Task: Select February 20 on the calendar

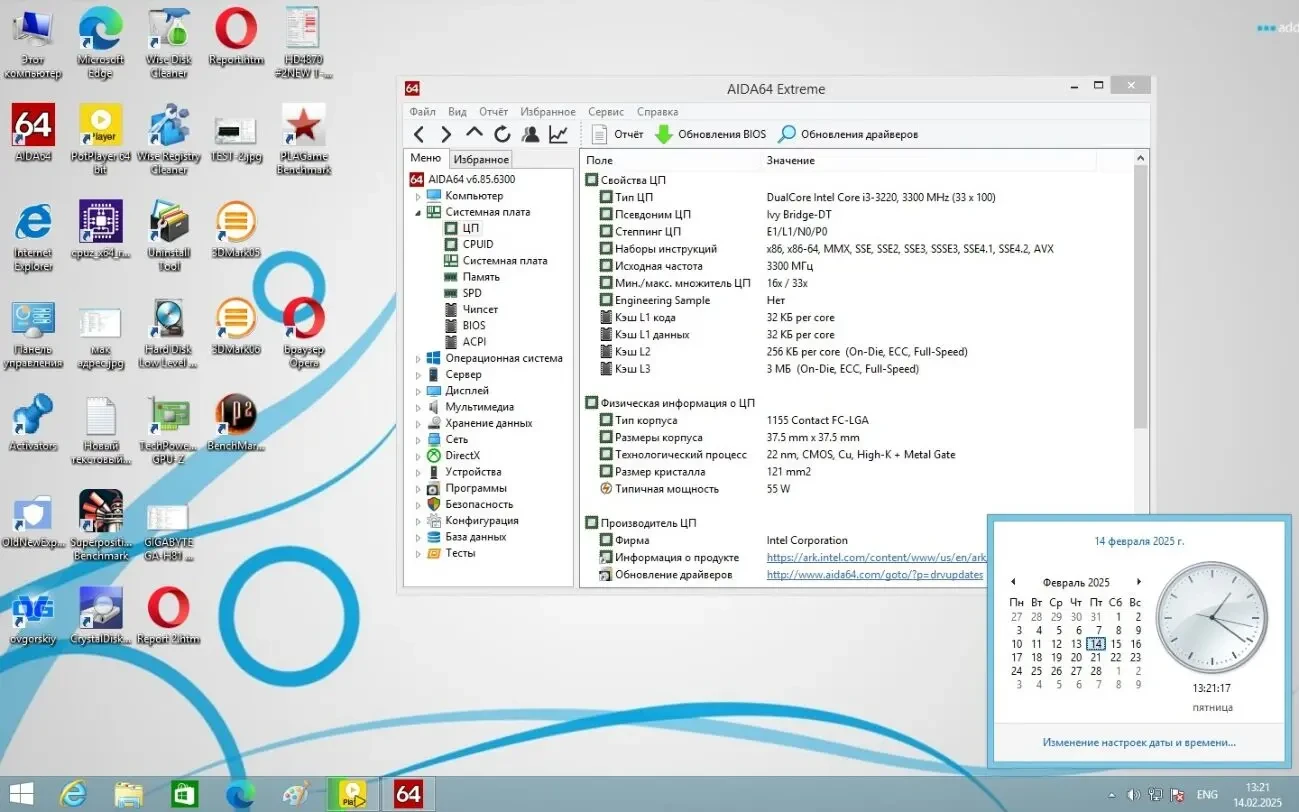Action: tap(1076, 657)
